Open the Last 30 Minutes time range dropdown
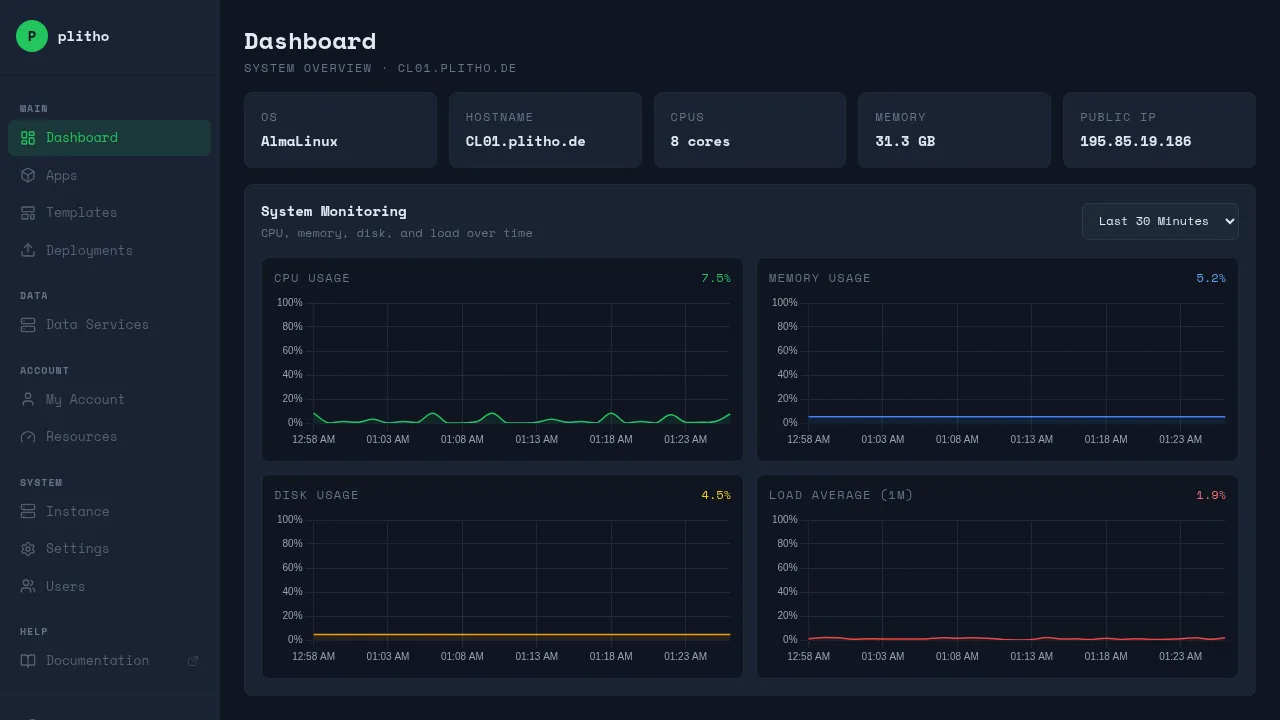Viewport: 1280px width, 720px height. (1160, 221)
